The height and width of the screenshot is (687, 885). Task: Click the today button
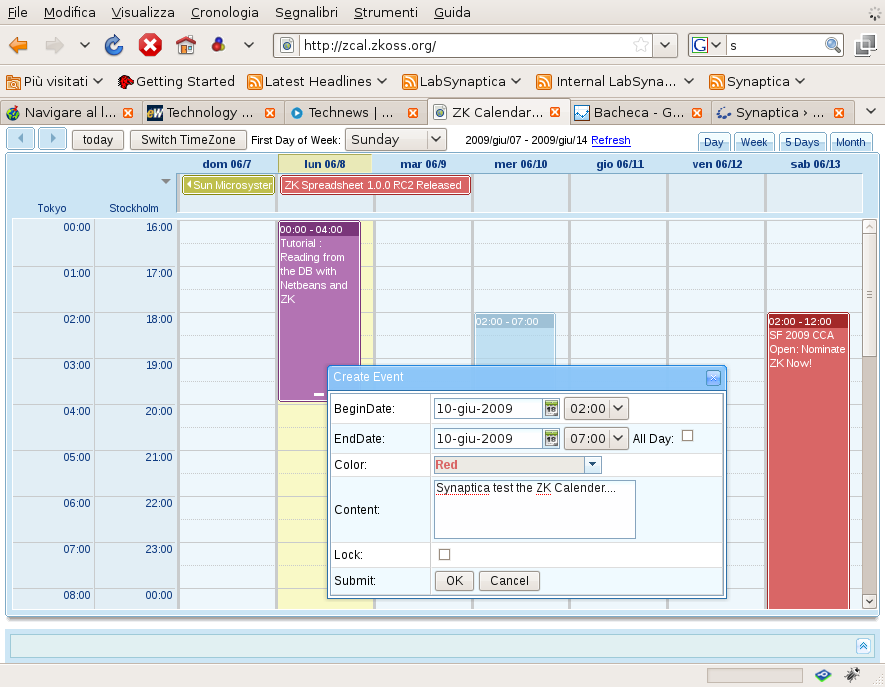coord(98,139)
